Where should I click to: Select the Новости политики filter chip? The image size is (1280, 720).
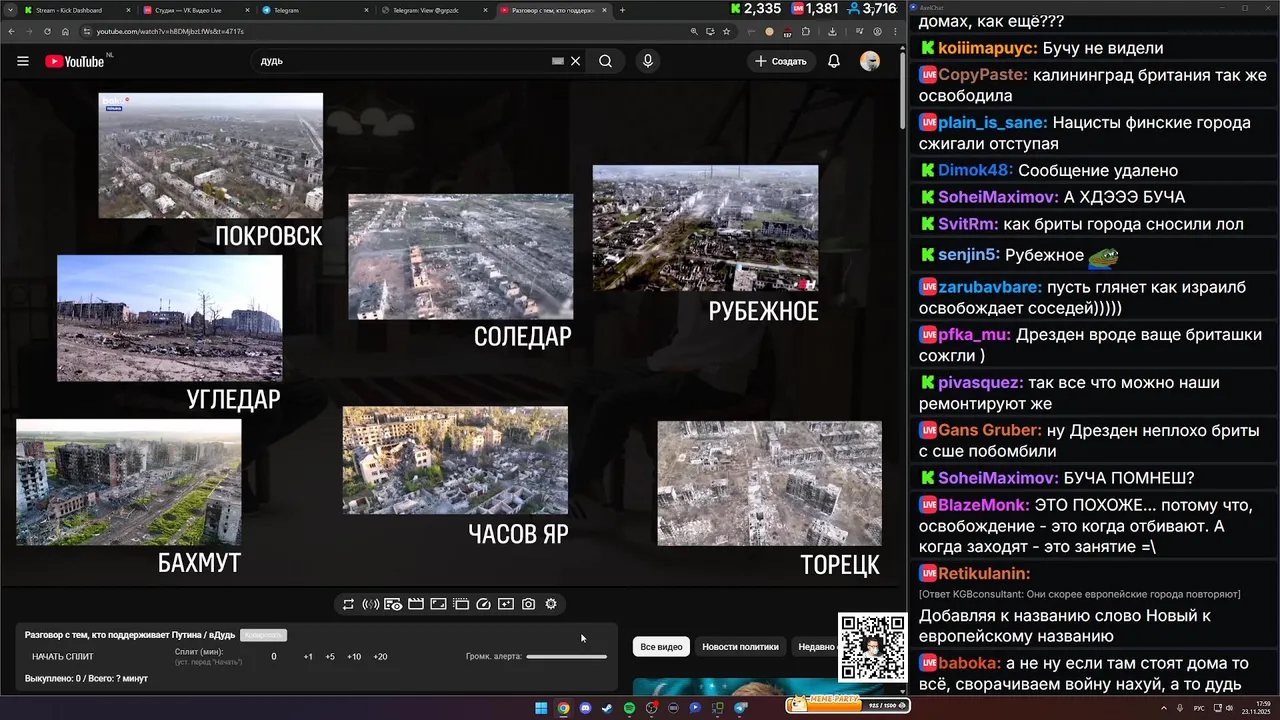(x=740, y=647)
